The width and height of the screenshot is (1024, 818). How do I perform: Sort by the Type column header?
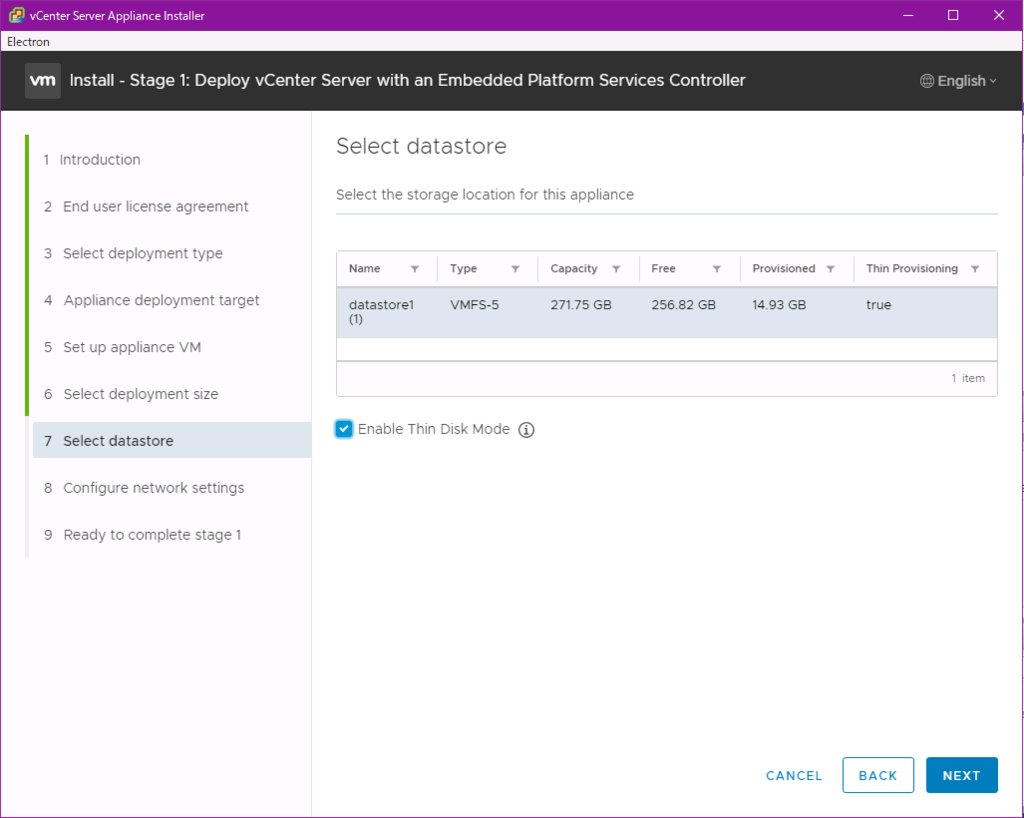pos(463,269)
